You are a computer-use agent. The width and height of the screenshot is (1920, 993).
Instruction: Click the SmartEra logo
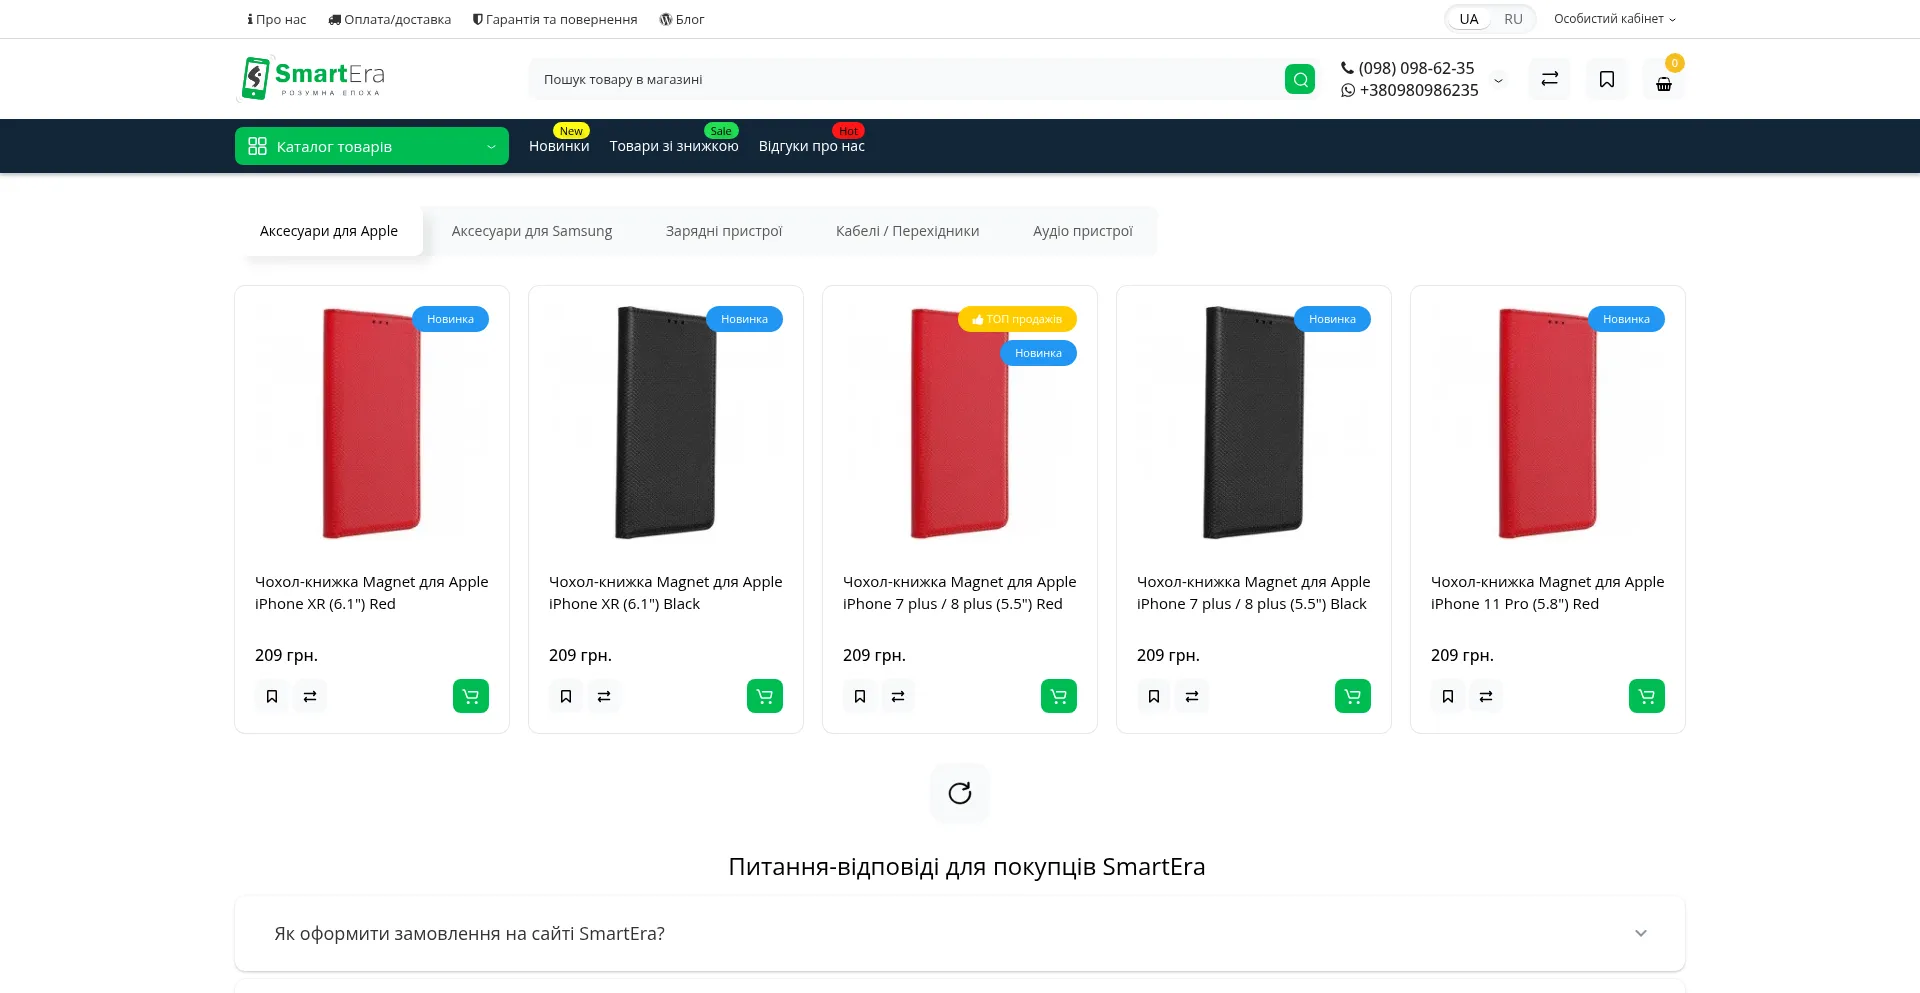[312, 78]
